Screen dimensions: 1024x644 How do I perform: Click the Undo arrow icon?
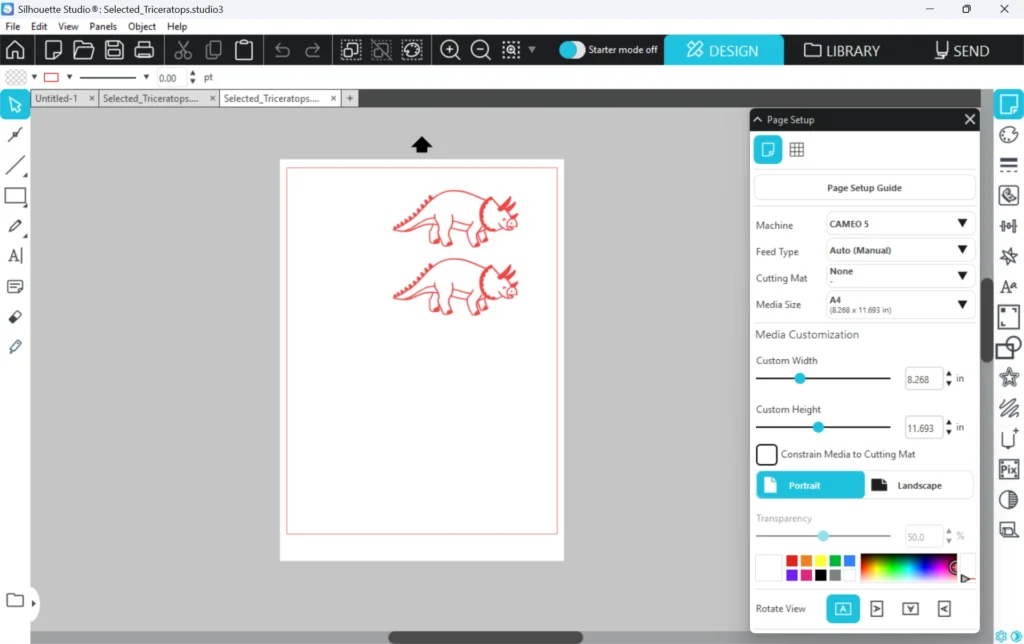pyautogui.click(x=282, y=50)
